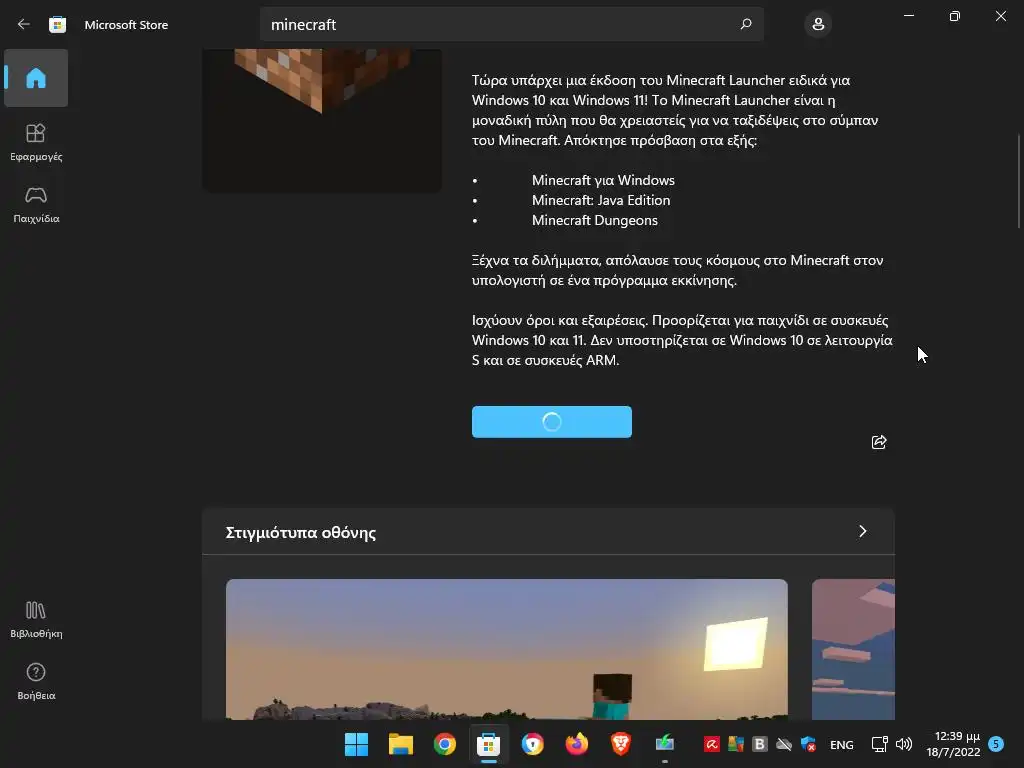Click the share icon

click(879, 442)
